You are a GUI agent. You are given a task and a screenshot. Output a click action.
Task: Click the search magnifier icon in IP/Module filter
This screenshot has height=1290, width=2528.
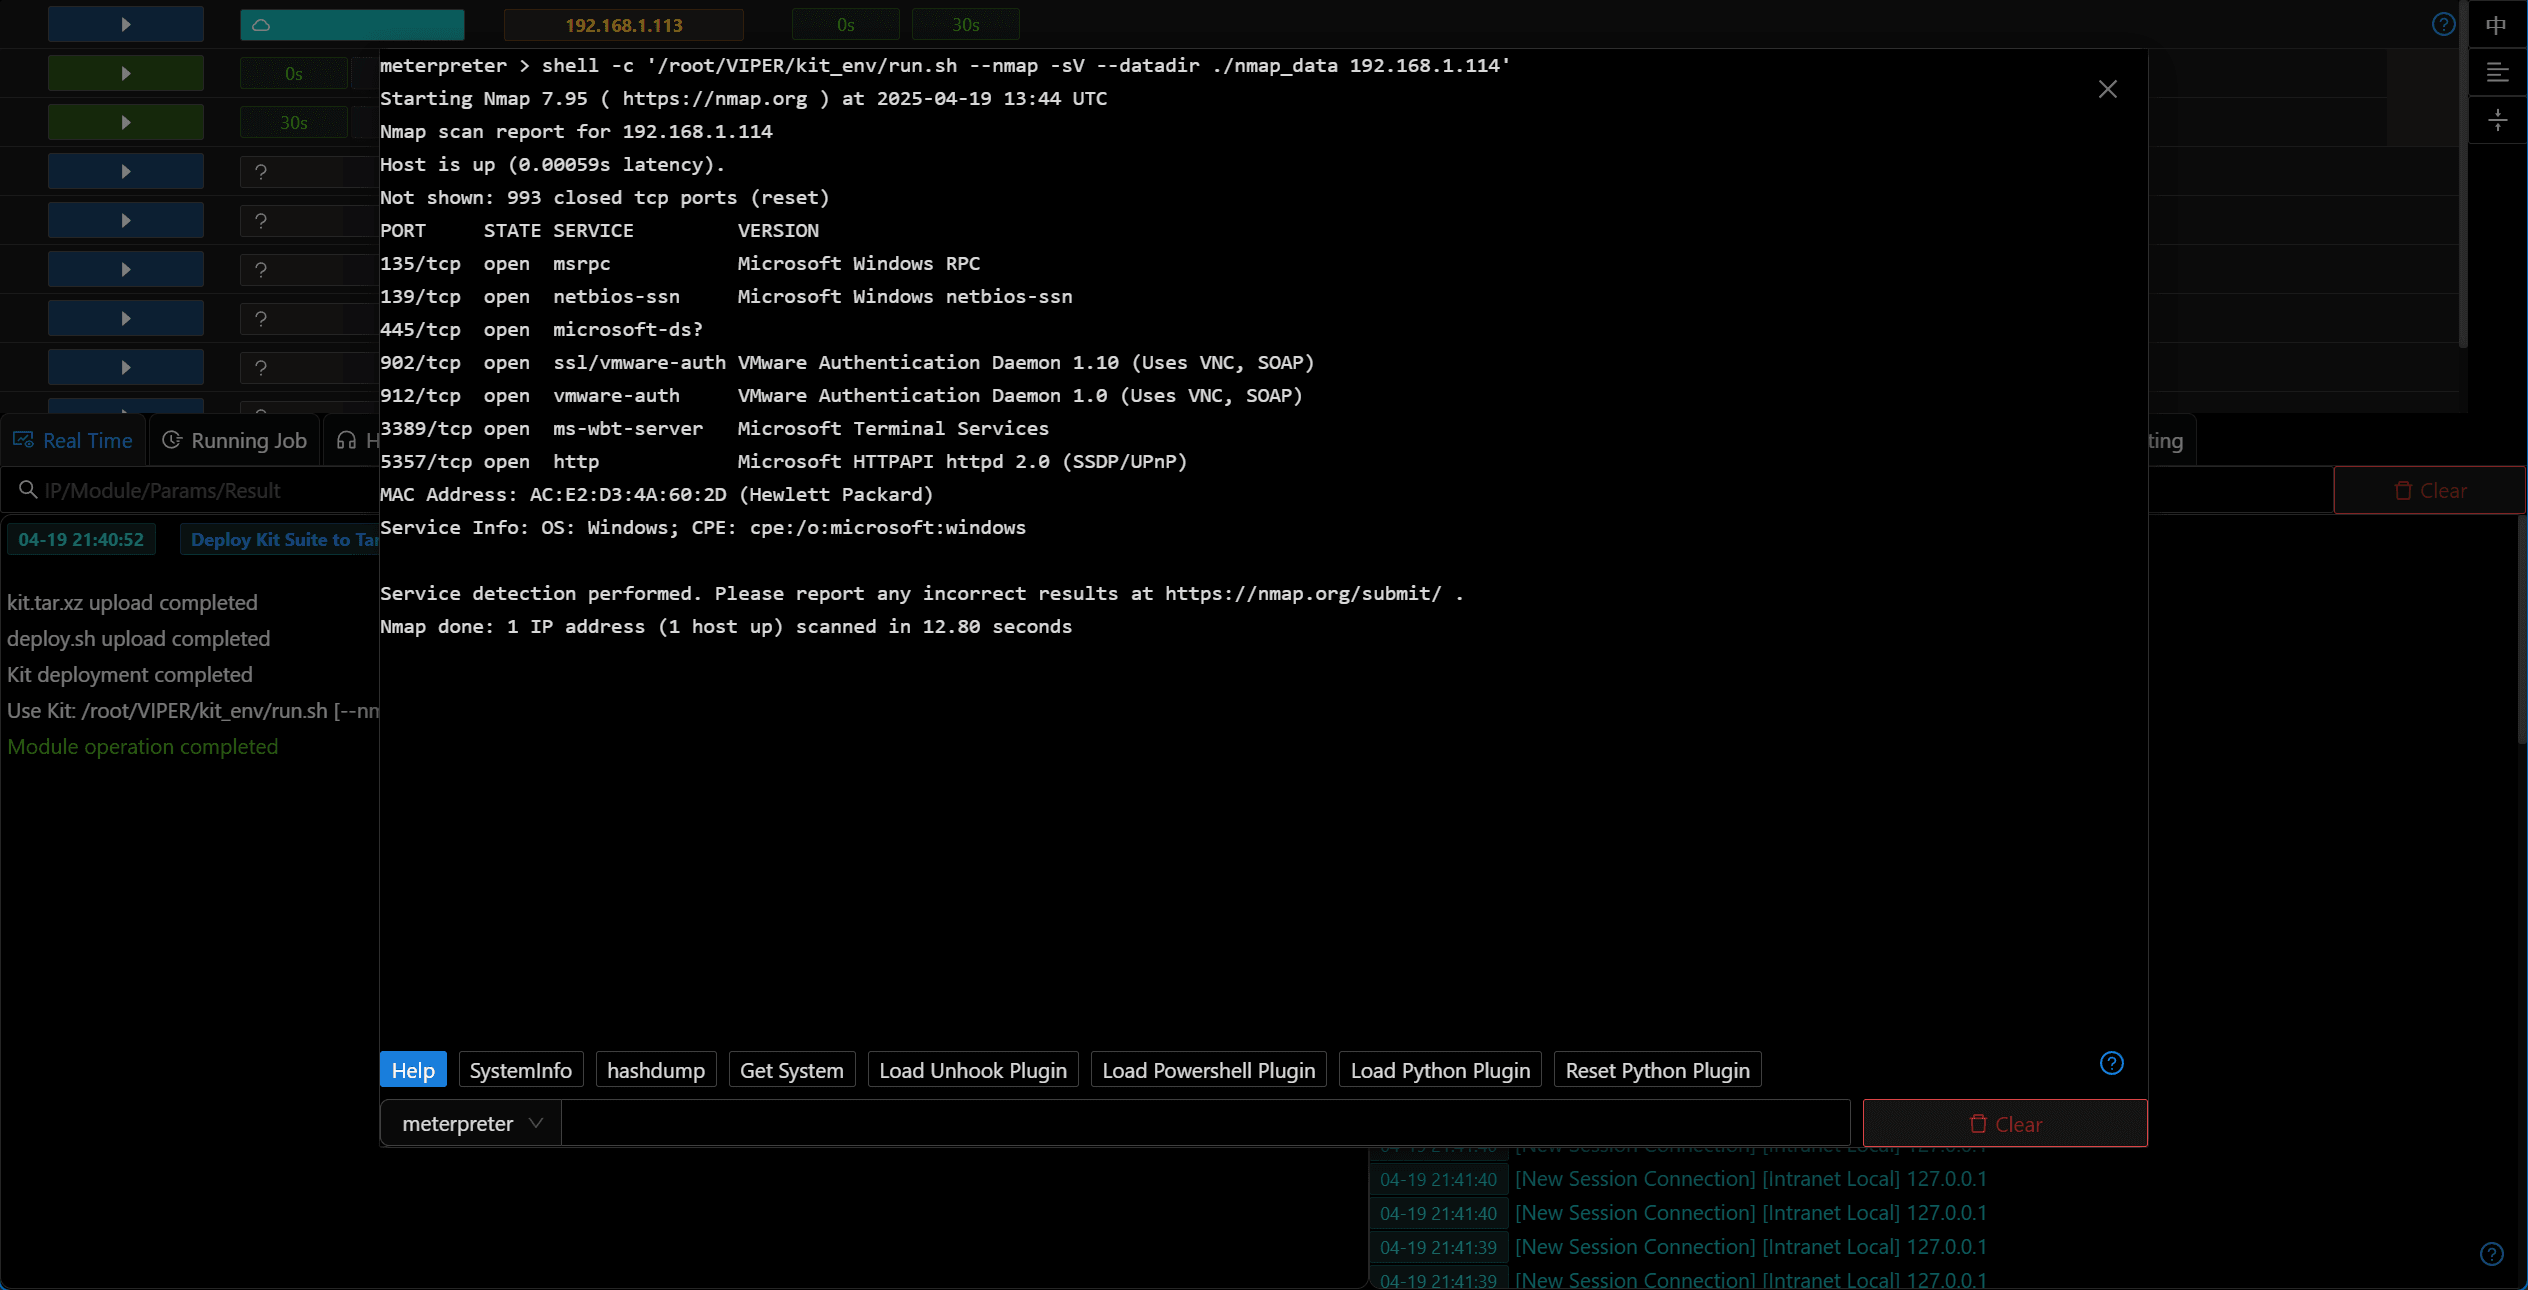tap(28, 490)
